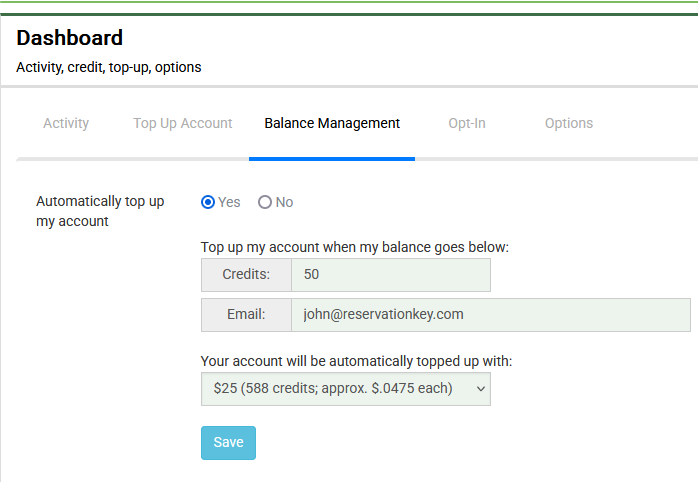
Task: Switch to the Activity tab
Action: pos(66,123)
